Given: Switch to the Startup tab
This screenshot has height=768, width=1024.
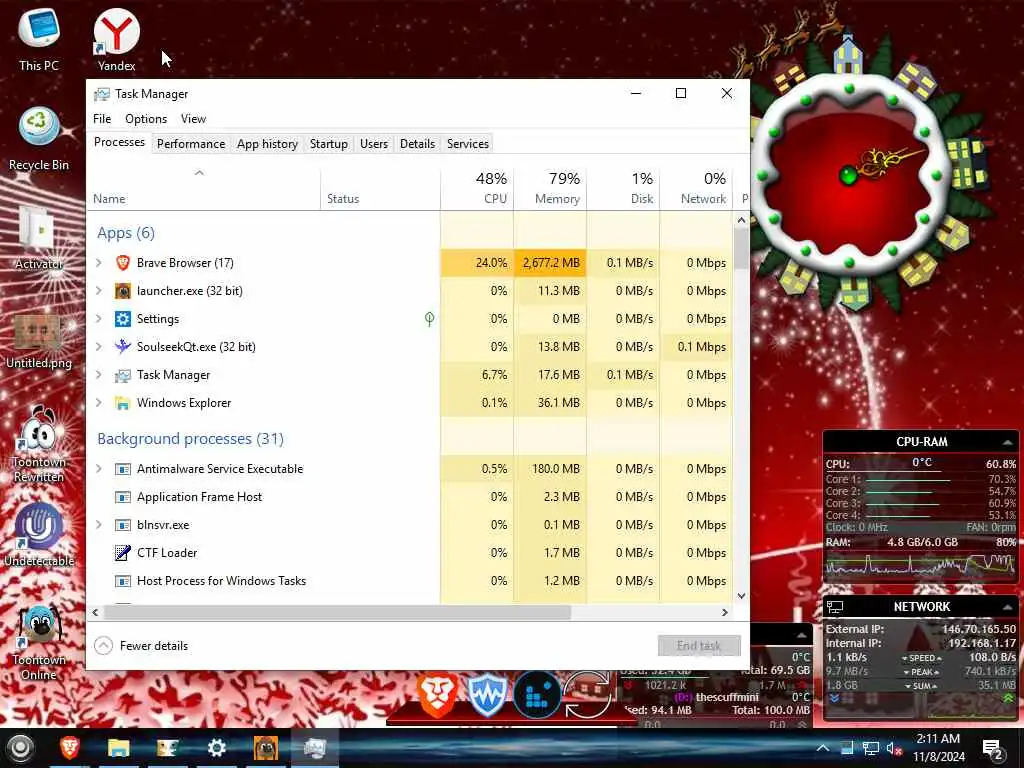Looking at the screenshot, I should (x=328, y=144).
